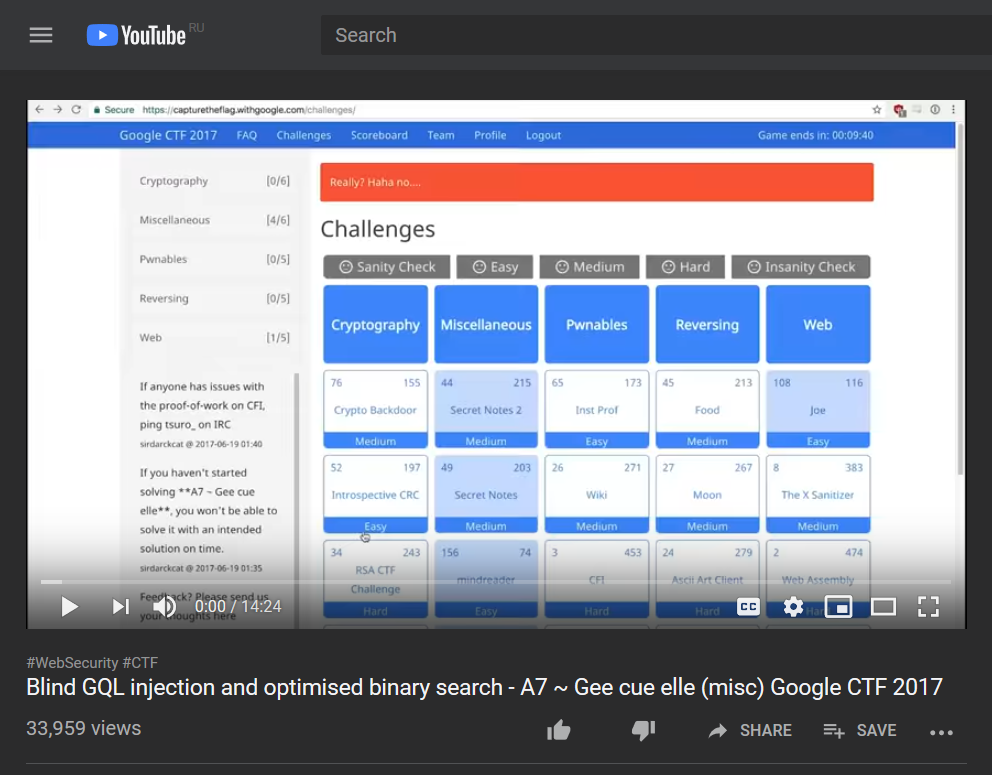Open the #WebSecurity hashtag link
This screenshot has height=775, width=992.
tap(72, 662)
